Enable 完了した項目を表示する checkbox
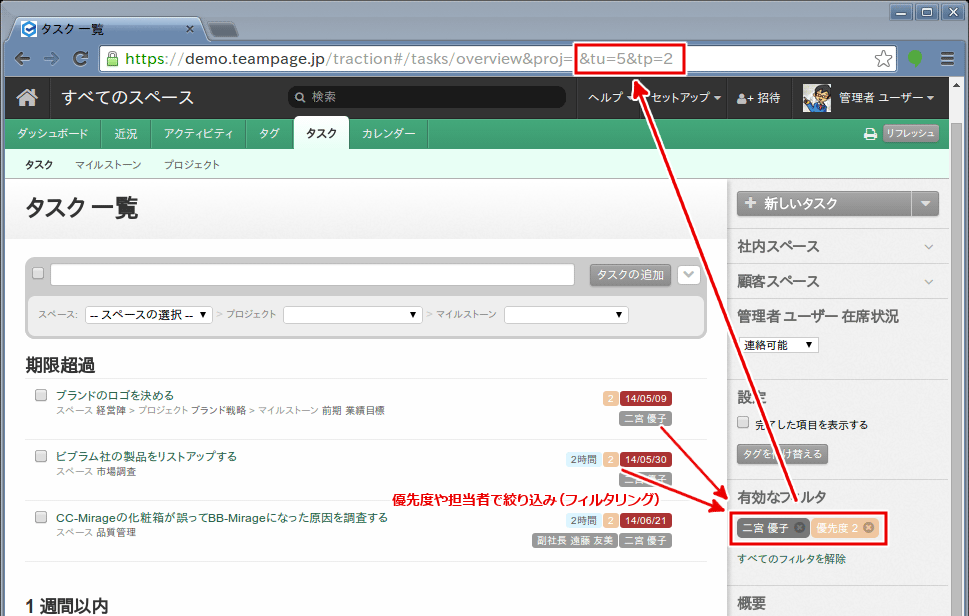Image resolution: width=969 pixels, height=616 pixels. 742,424
